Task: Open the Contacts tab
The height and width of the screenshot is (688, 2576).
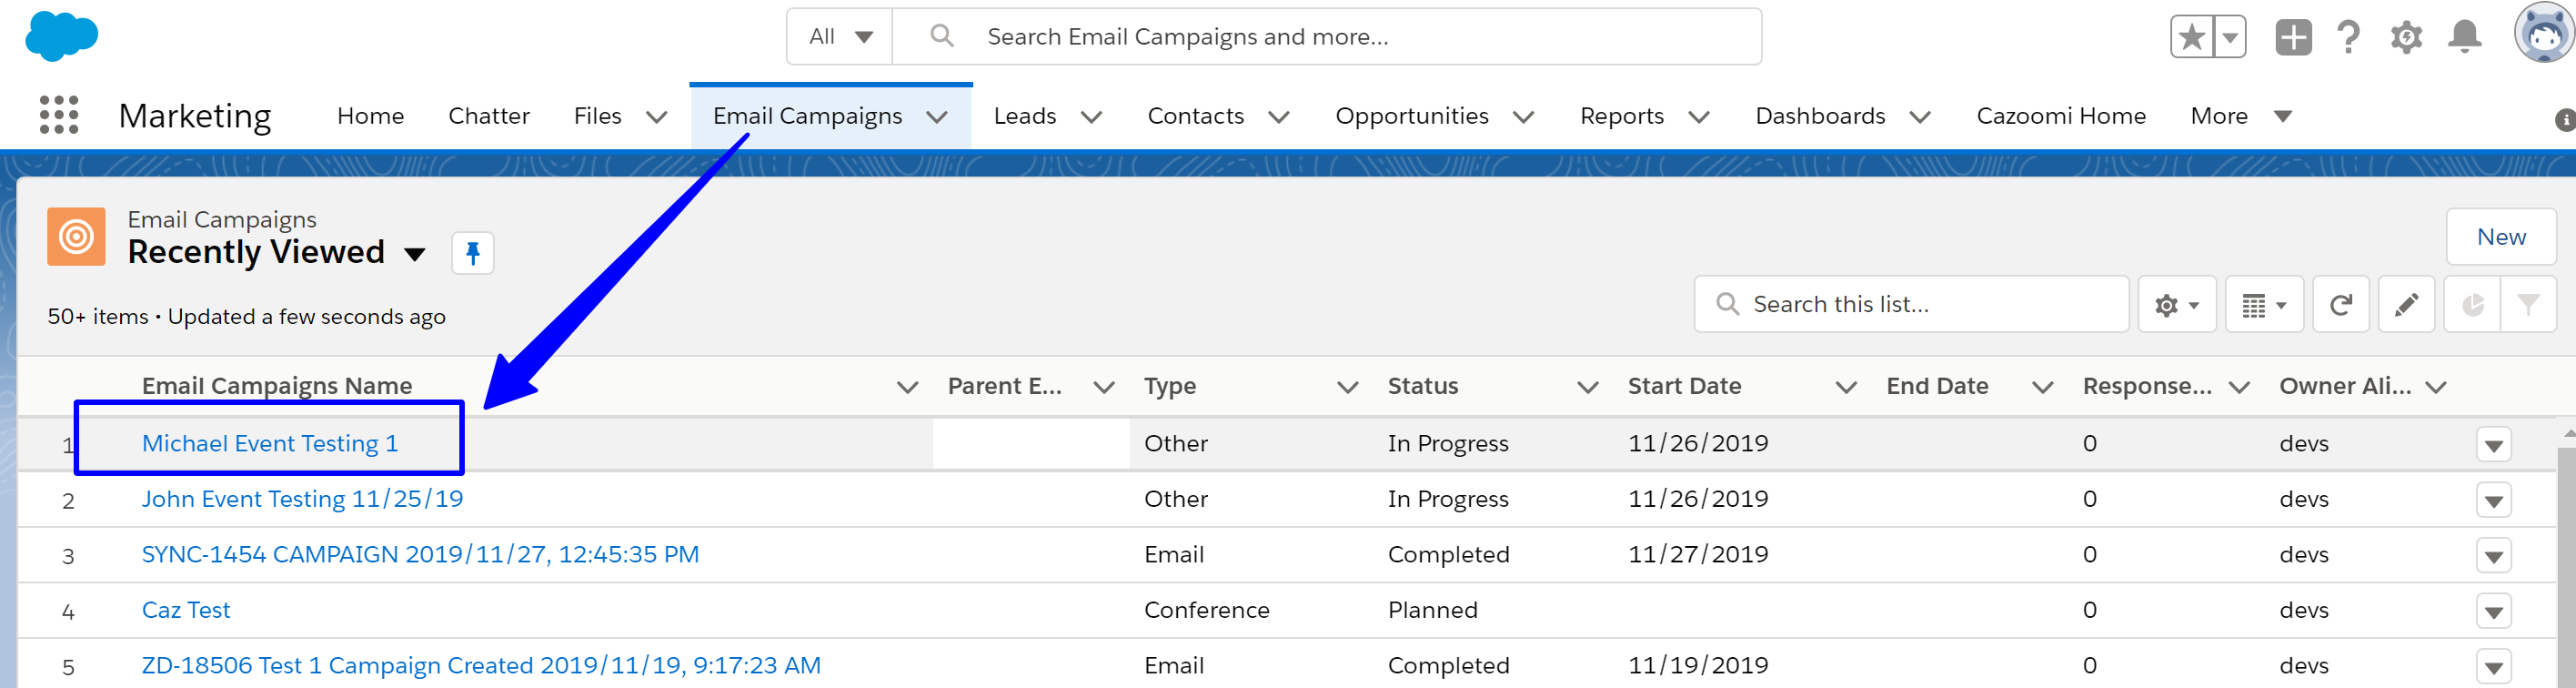Action: pos(1196,116)
